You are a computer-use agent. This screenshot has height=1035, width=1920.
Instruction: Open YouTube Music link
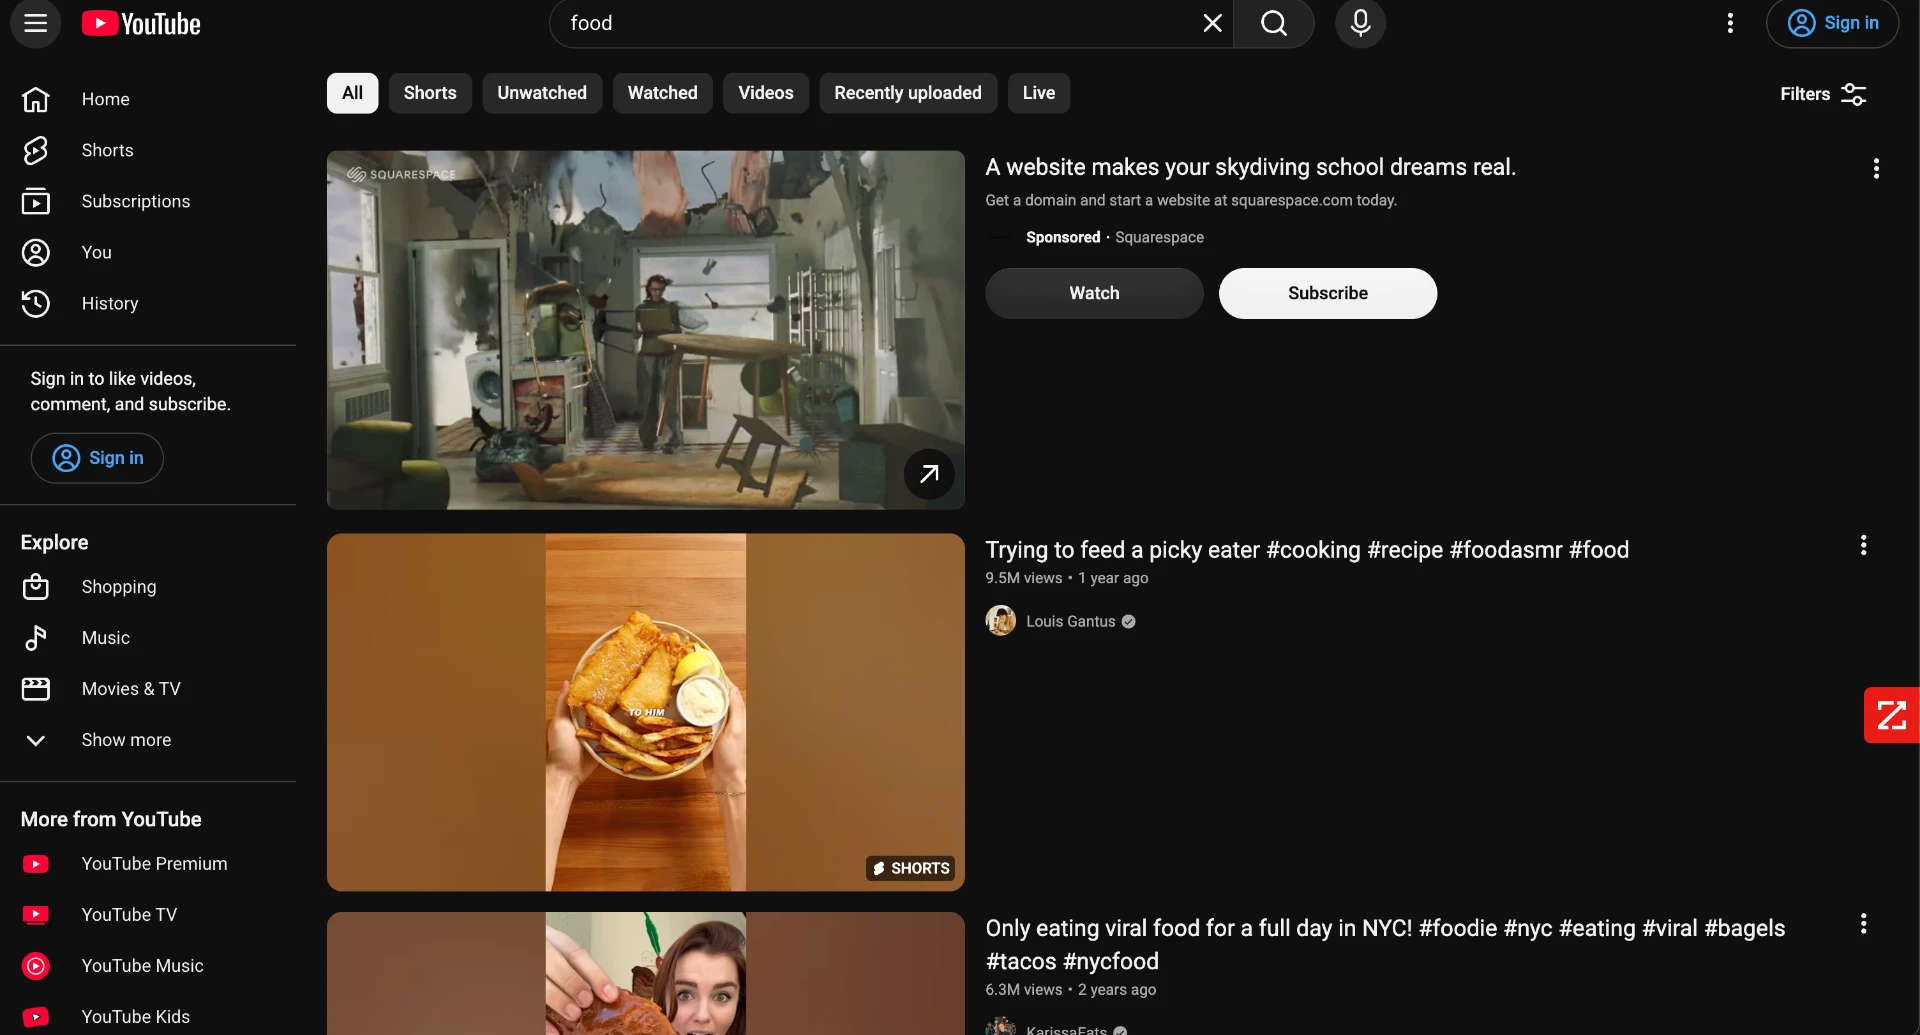tap(148, 966)
